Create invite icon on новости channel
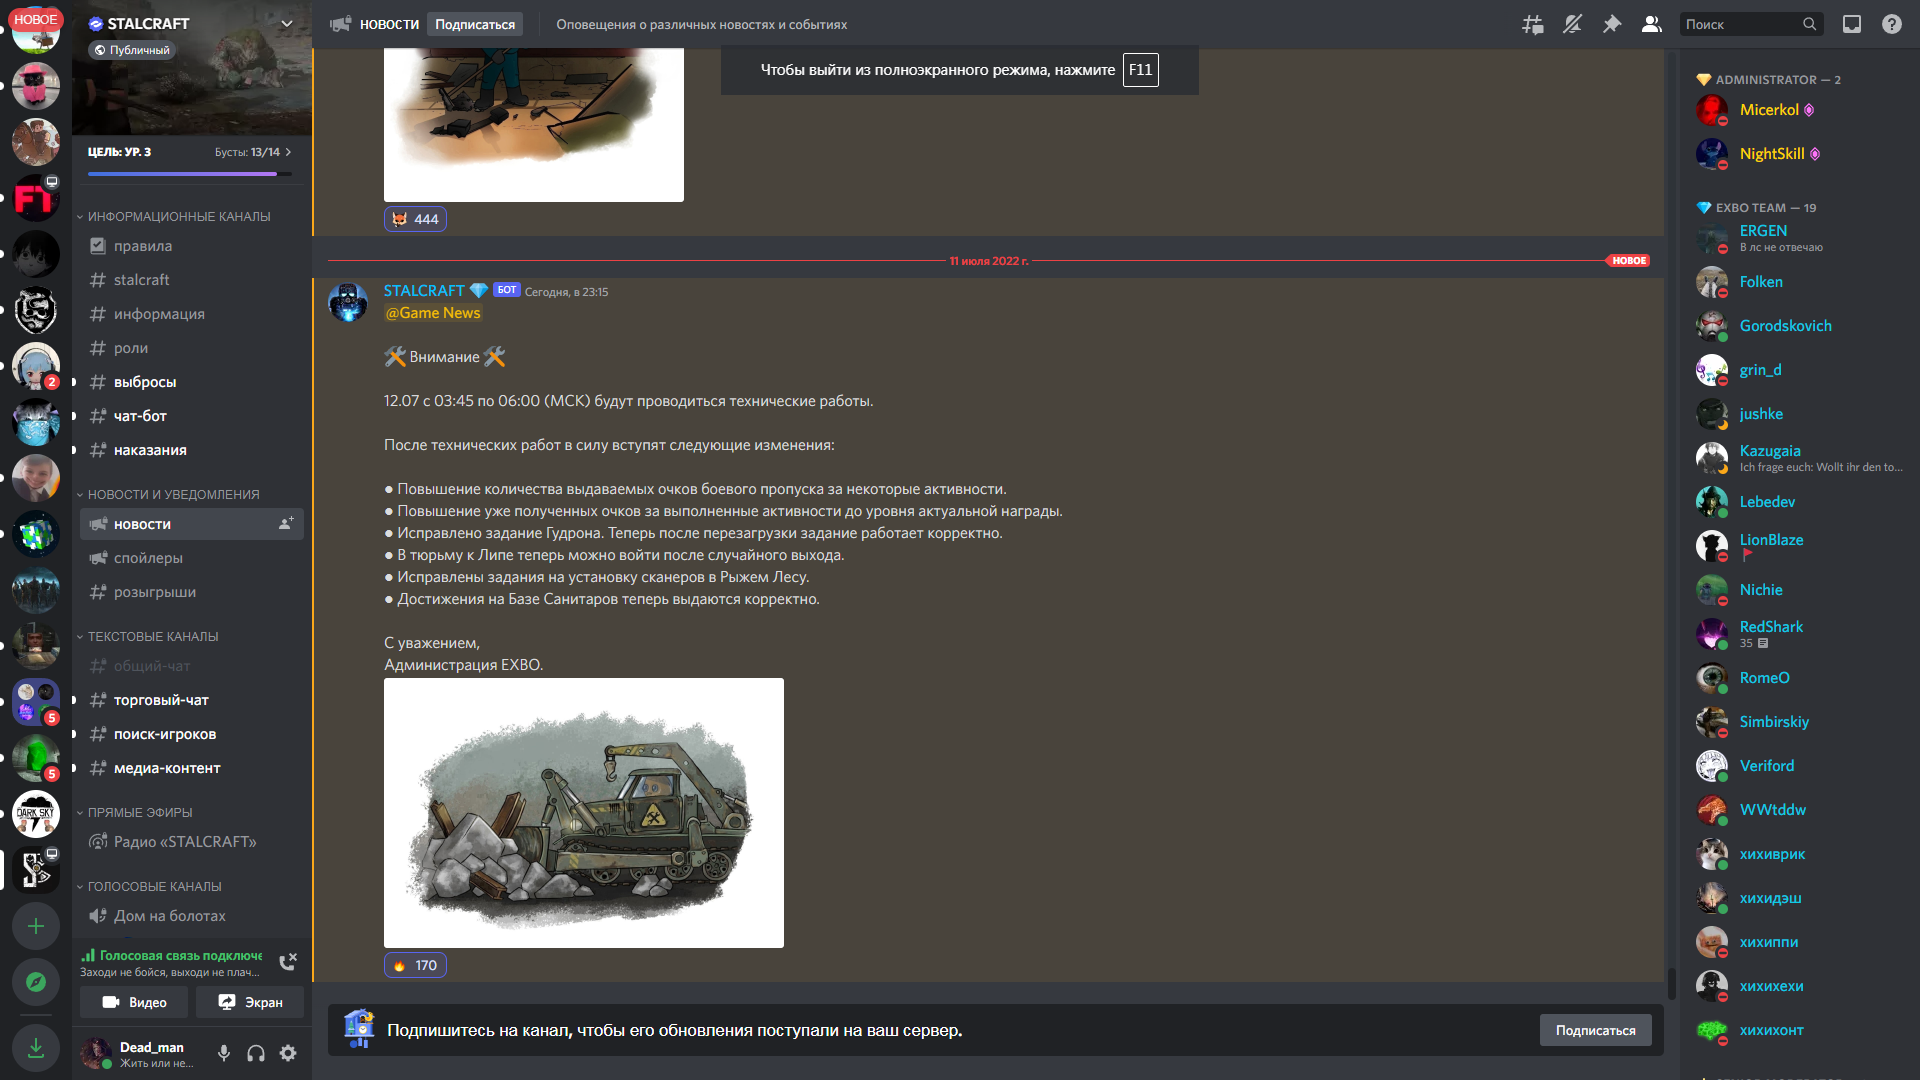 click(x=286, y=524)
